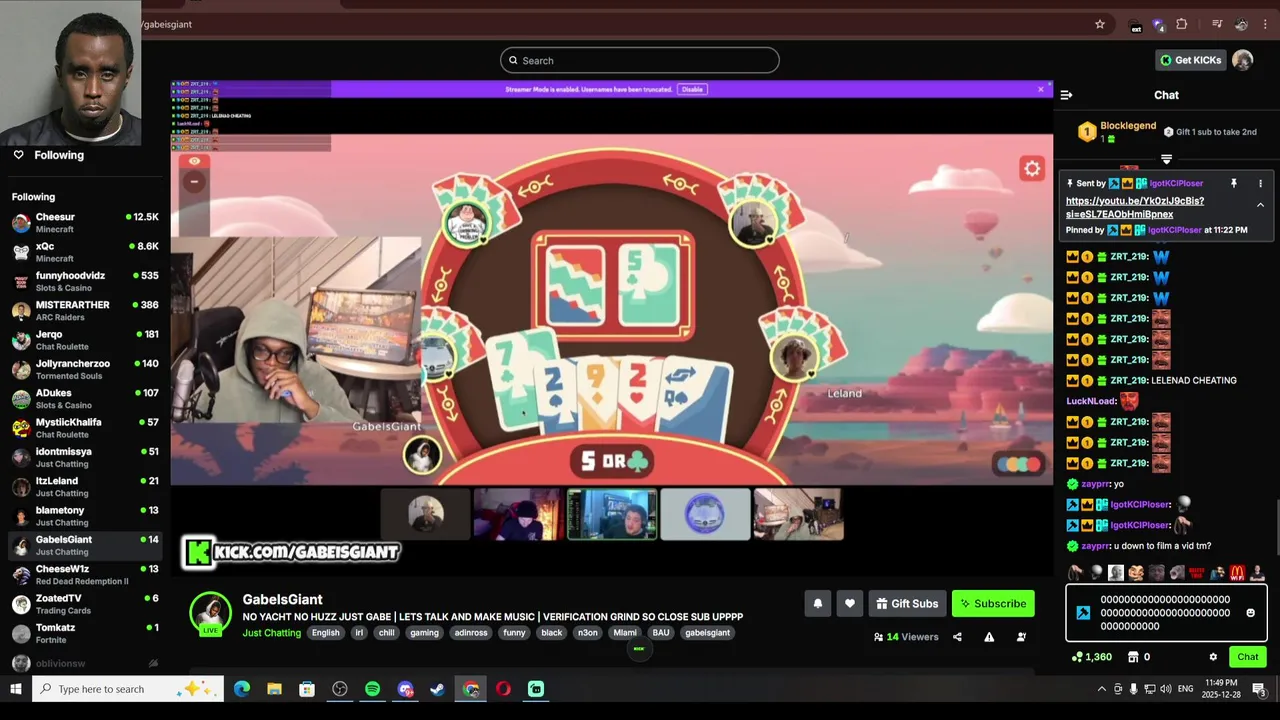
Task: Open funnyhoodvidz channel in sidebar
Action: [85, 281]
